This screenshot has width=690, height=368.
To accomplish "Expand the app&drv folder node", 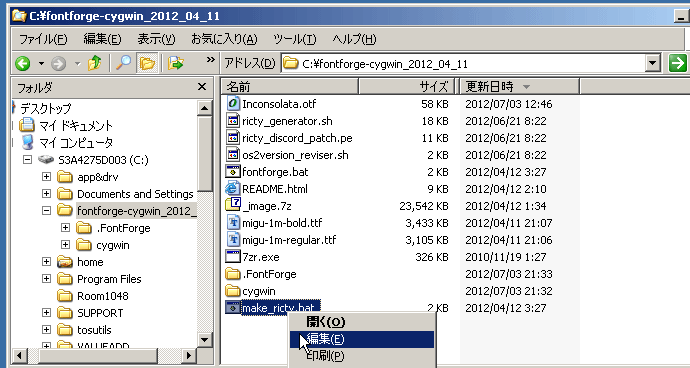I will pyautogui.click(x=46, y=177).
